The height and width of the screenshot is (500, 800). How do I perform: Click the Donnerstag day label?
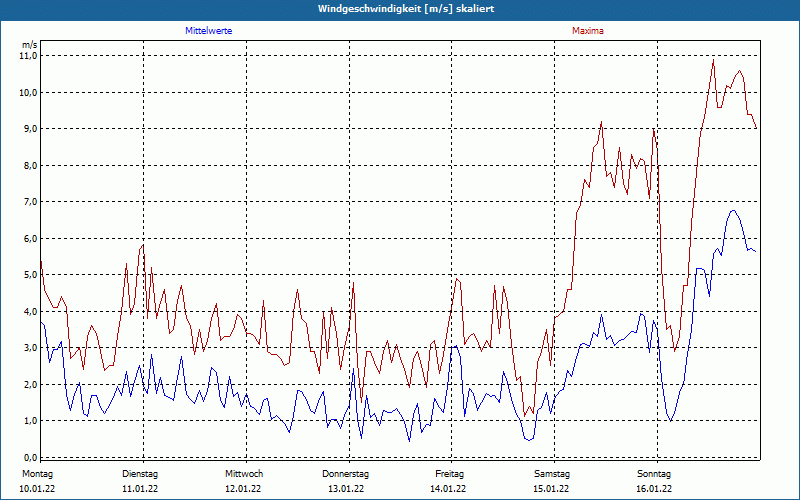click(x=345, y=474)
